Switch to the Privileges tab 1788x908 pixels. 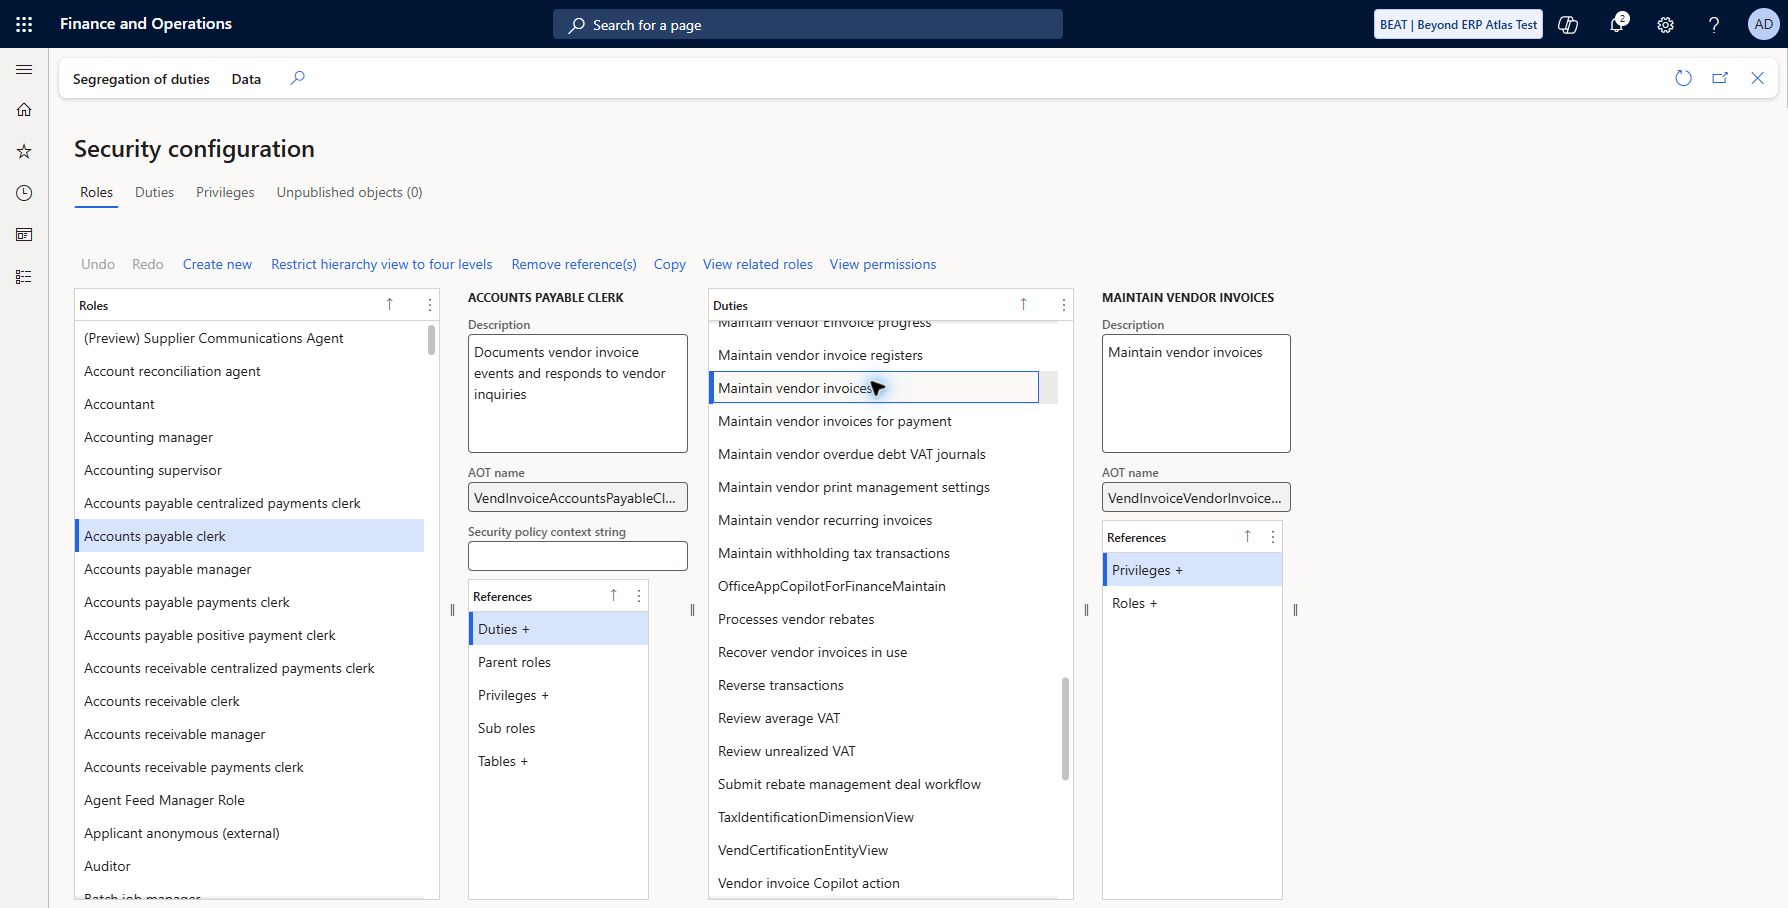coord(225,192)
